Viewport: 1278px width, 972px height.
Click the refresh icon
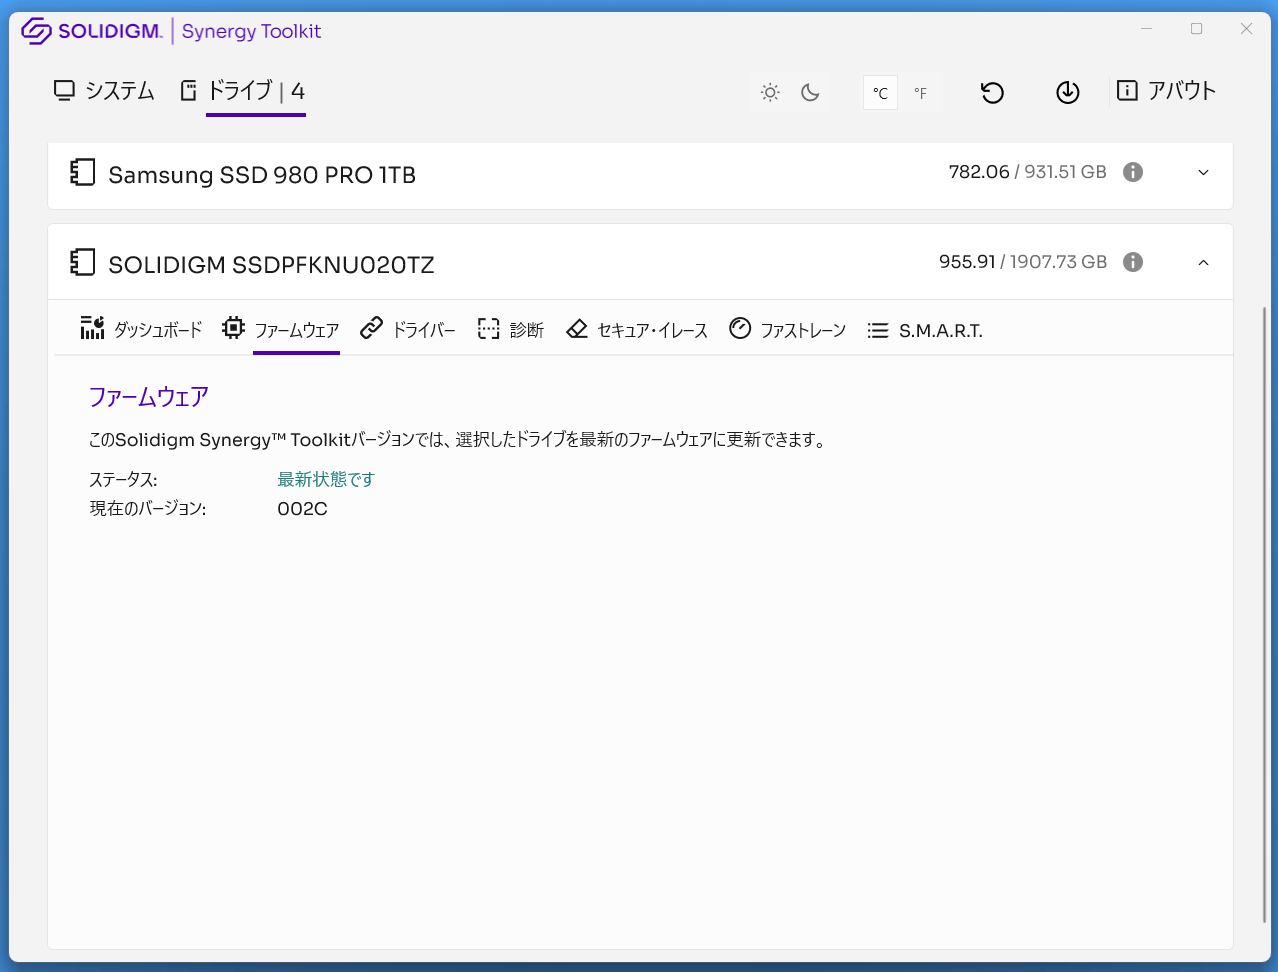(x=992, y=93)
